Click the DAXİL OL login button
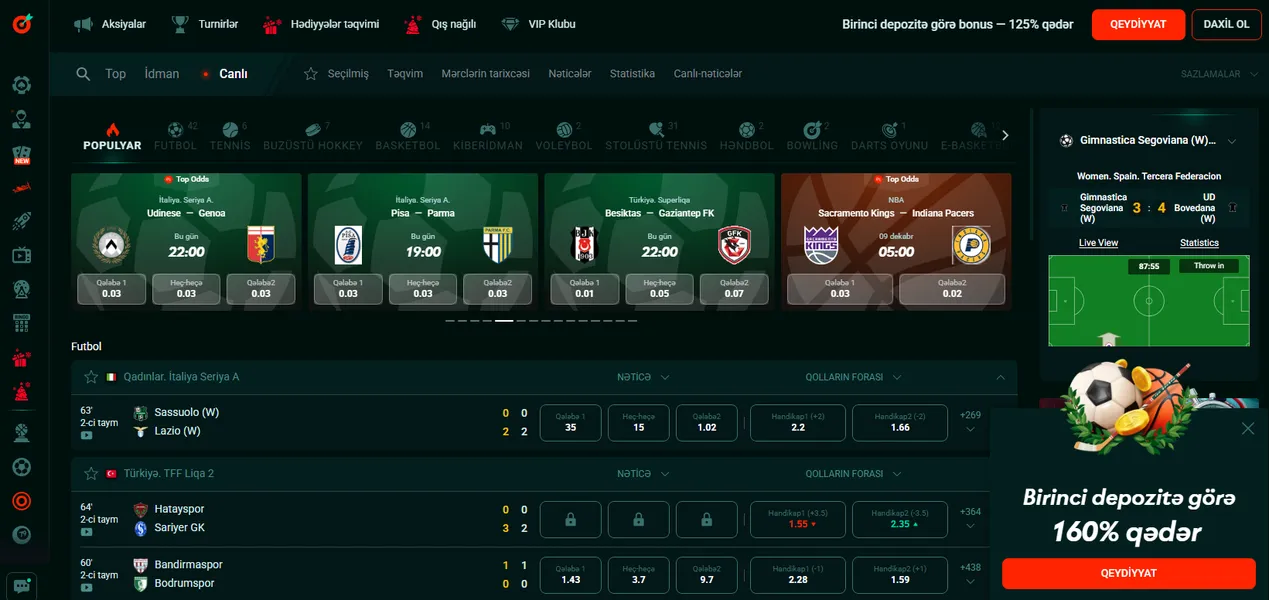 [1226, 24]
